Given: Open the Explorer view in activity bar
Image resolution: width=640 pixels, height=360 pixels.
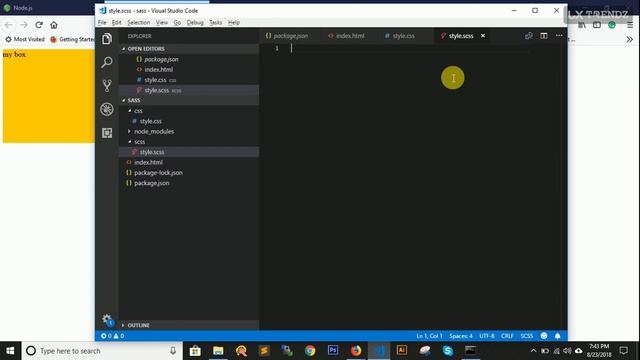Looking at the screenshot, I should point(107,39).
